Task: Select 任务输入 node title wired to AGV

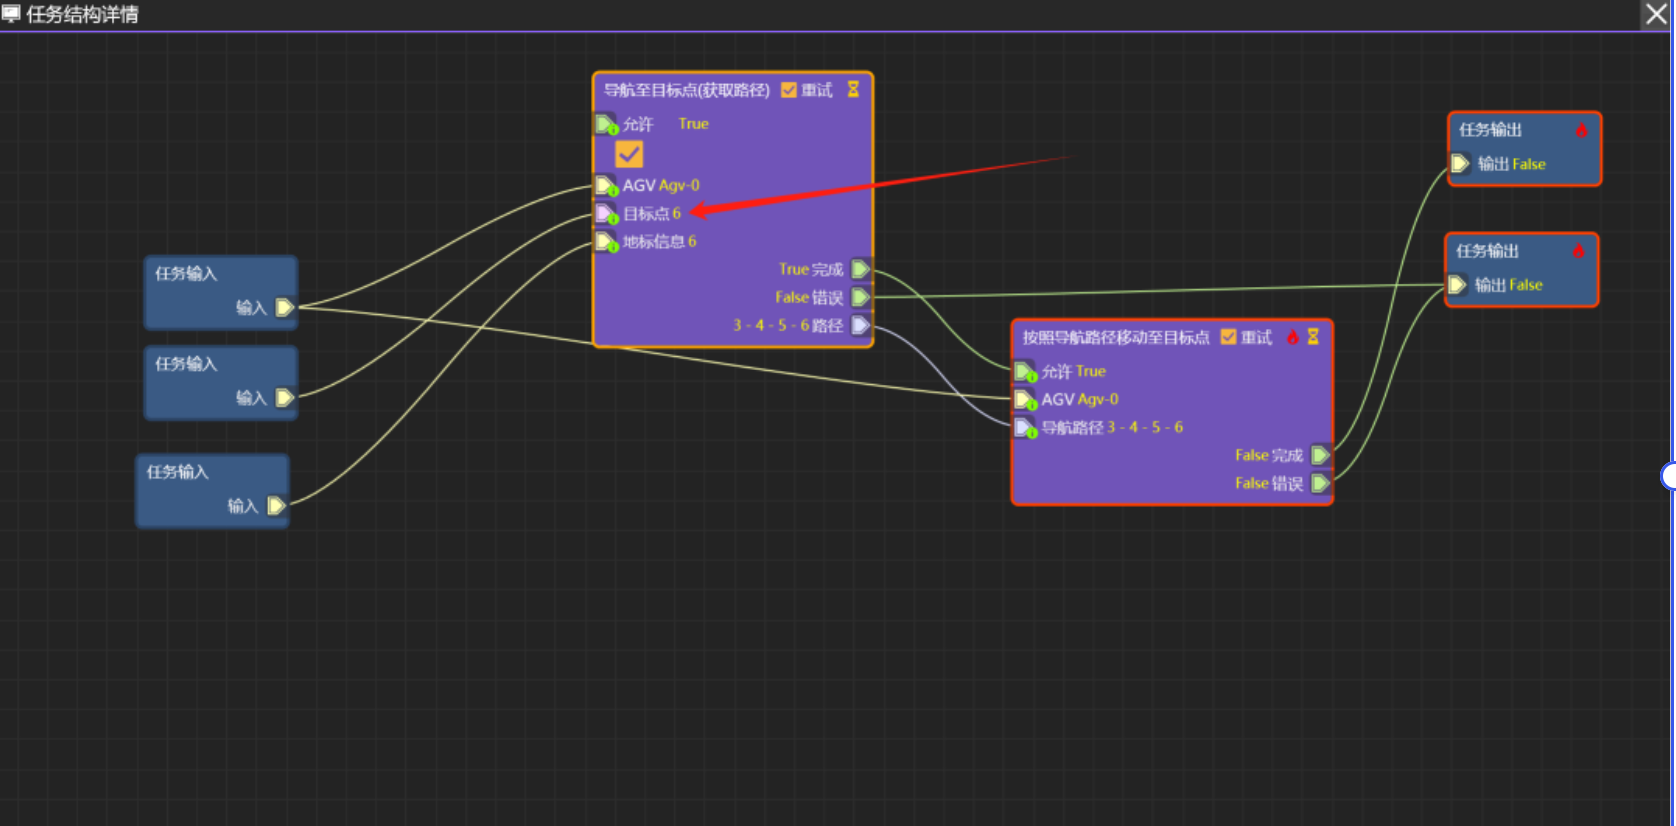Action: 186,273
